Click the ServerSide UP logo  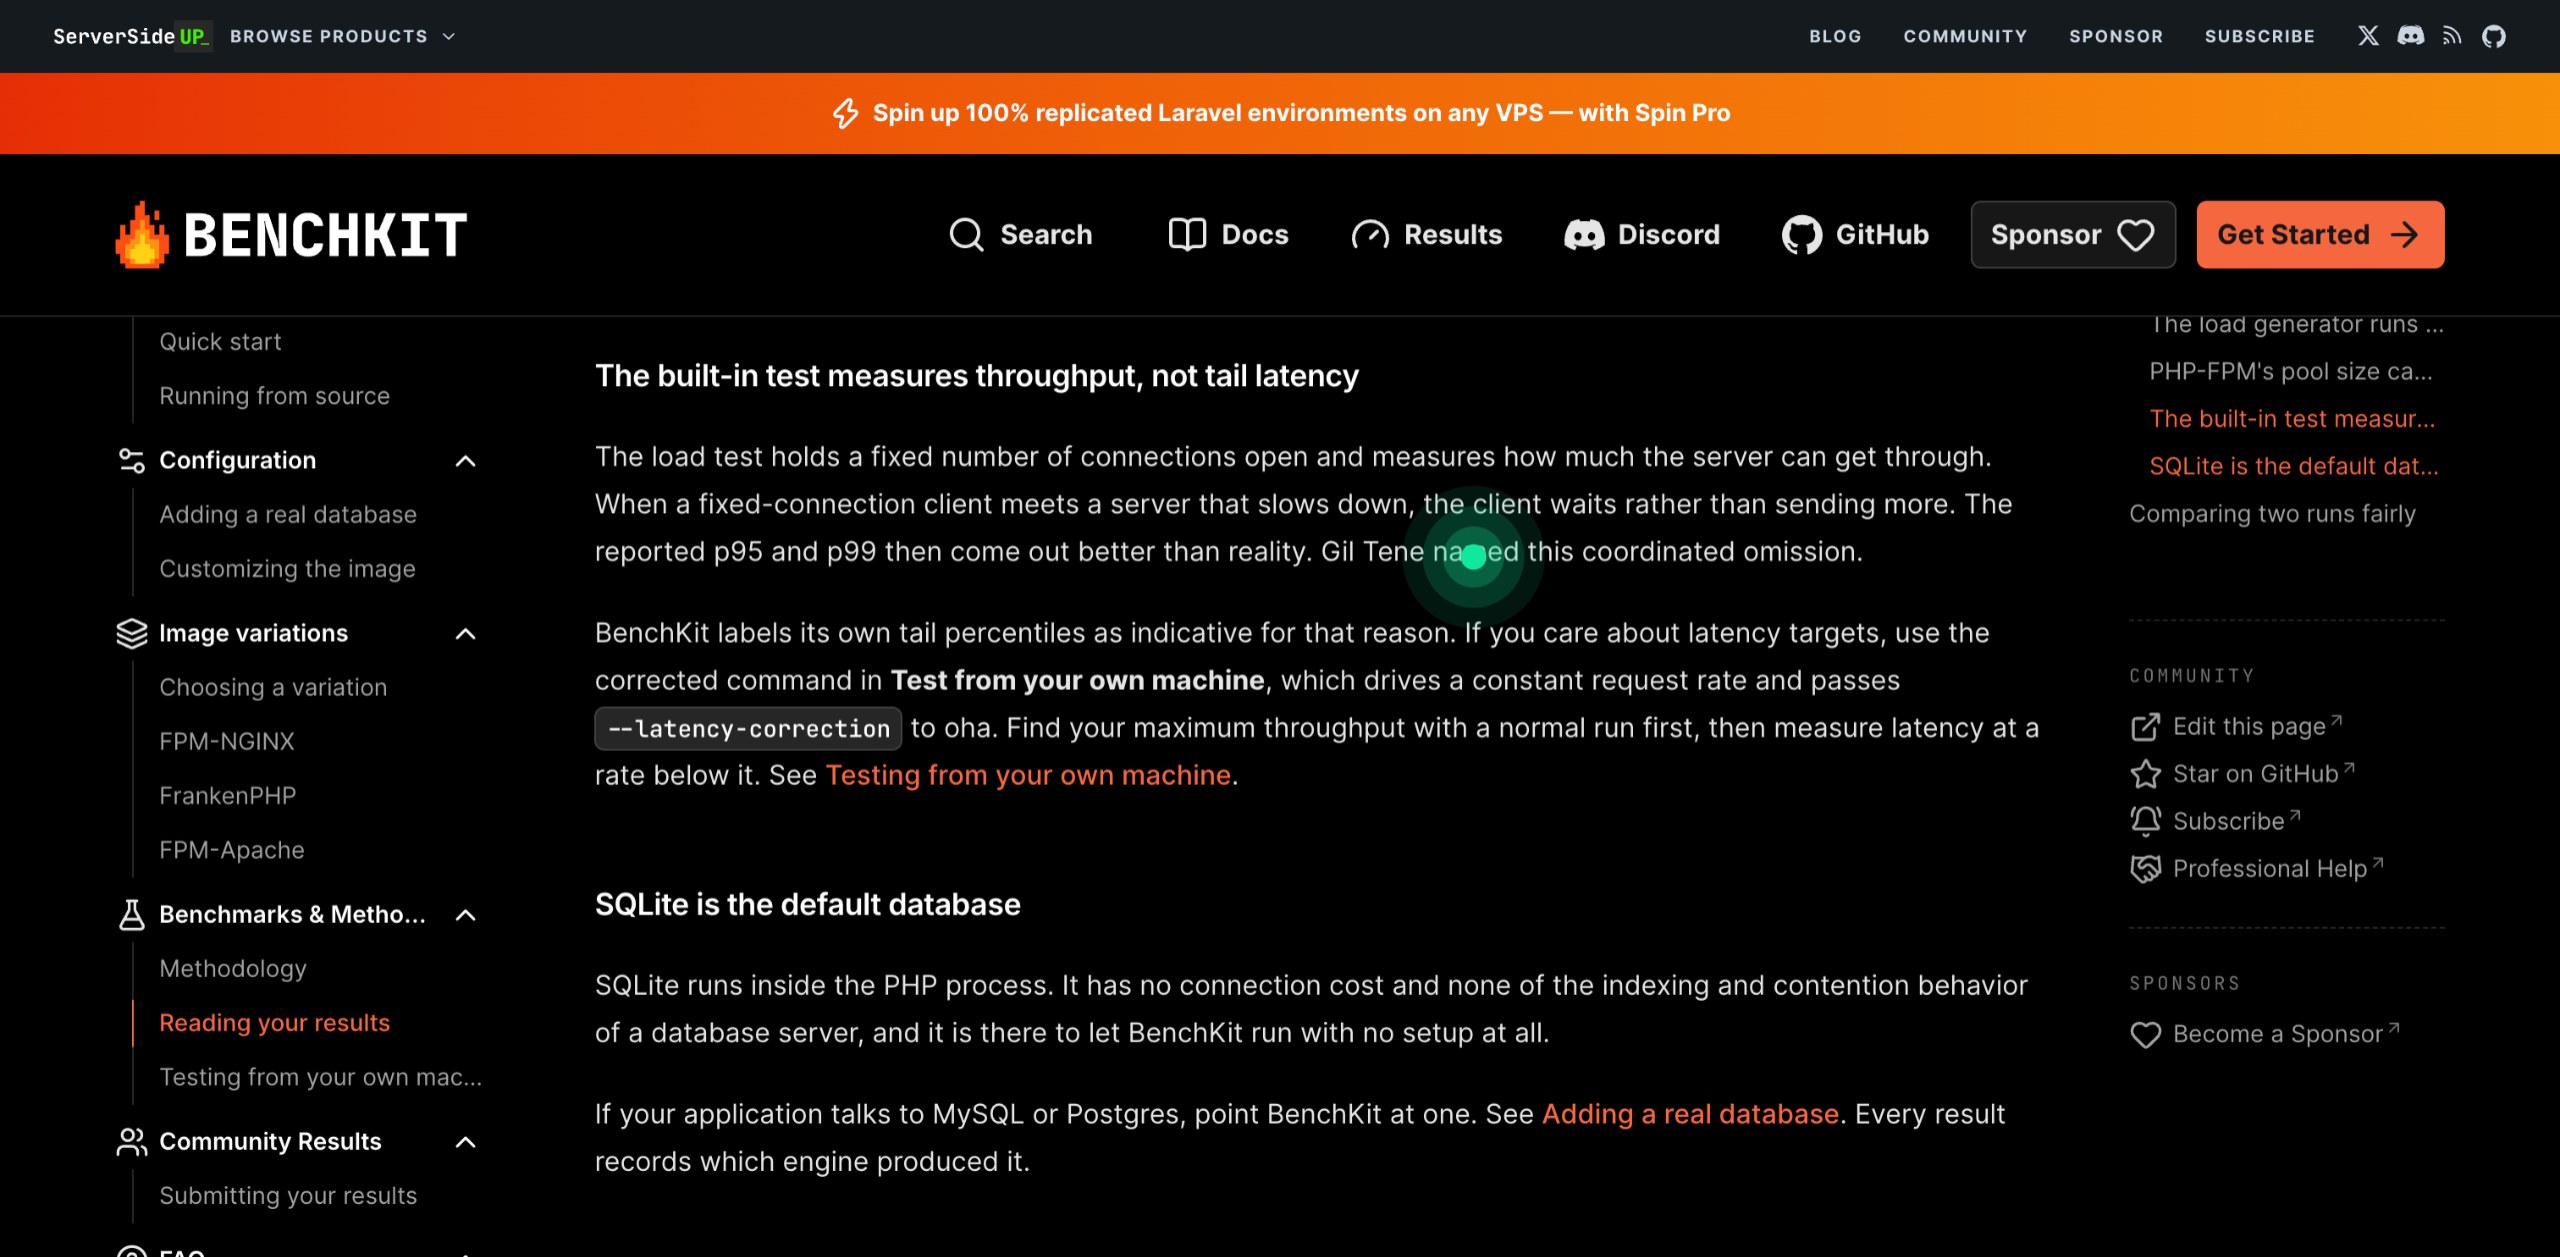tap(131, 36)
